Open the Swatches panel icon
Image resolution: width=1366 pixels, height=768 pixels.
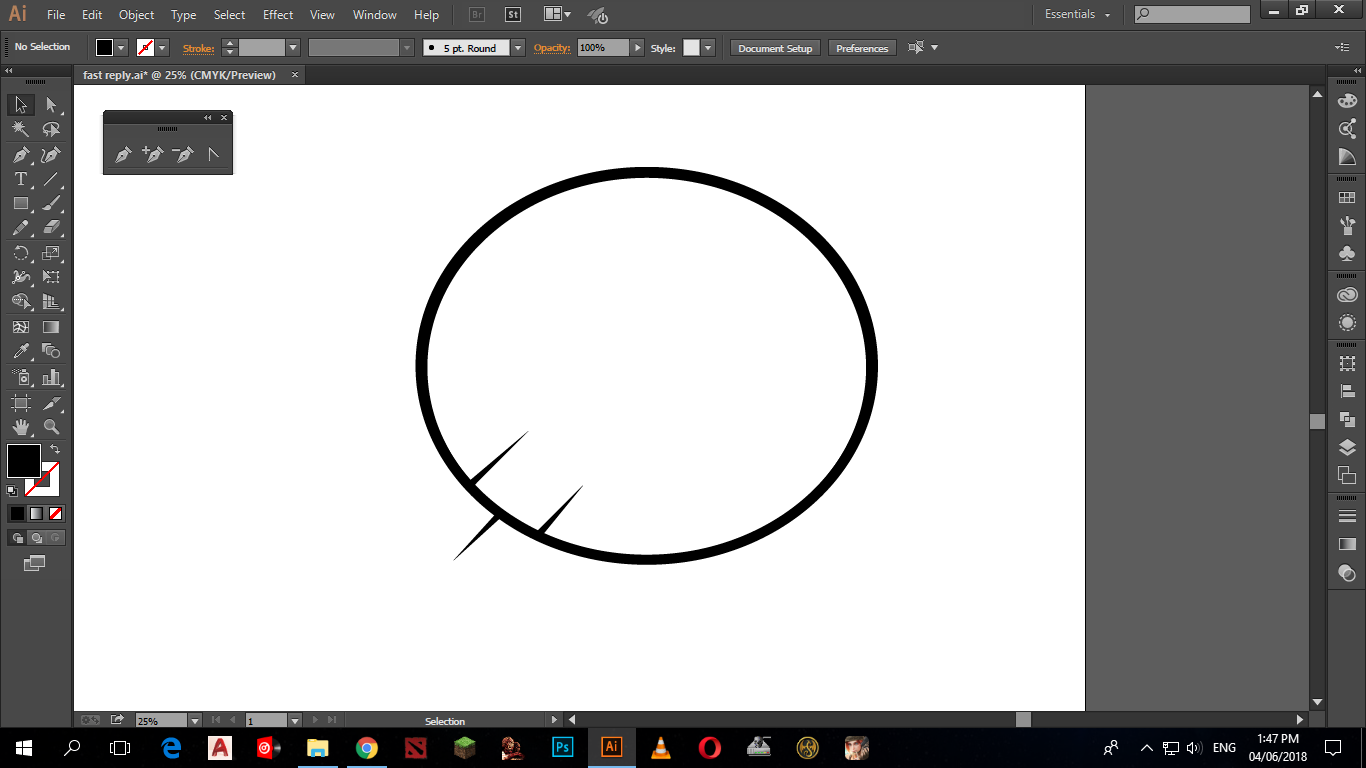(x=1347, y=198)
